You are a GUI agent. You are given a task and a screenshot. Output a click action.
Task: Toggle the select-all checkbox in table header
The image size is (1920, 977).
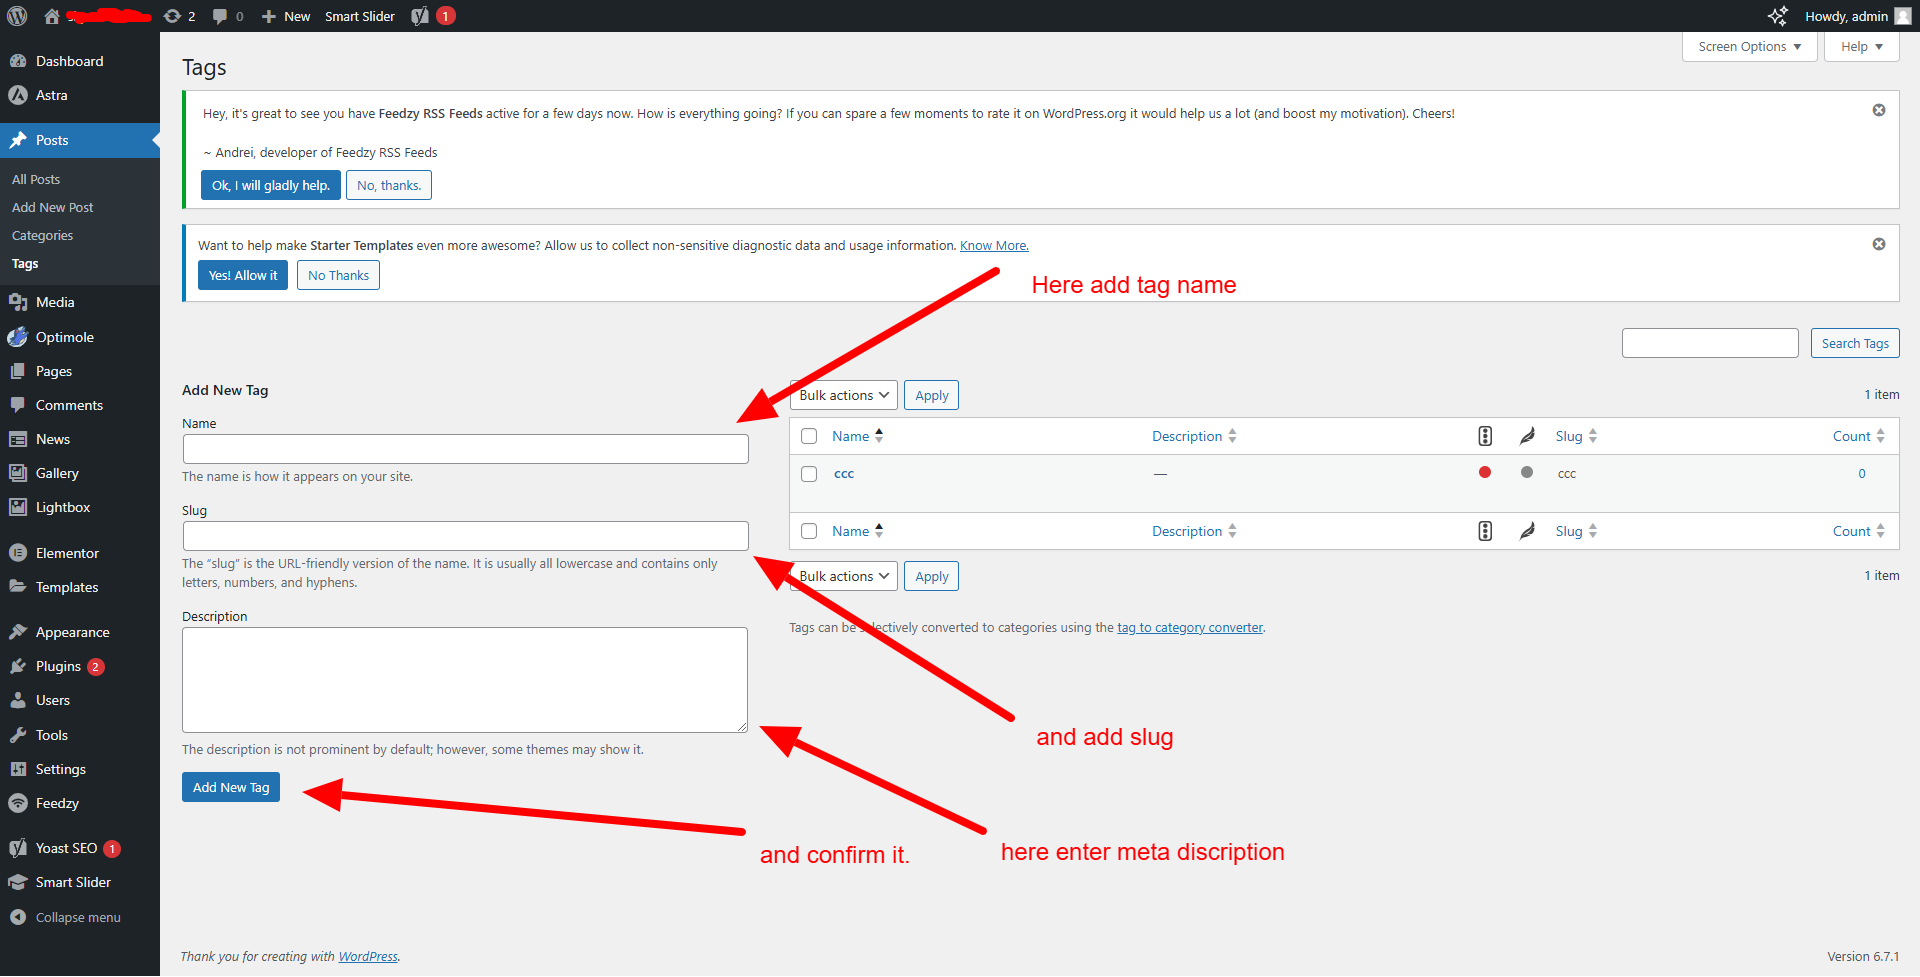(809, 436)
